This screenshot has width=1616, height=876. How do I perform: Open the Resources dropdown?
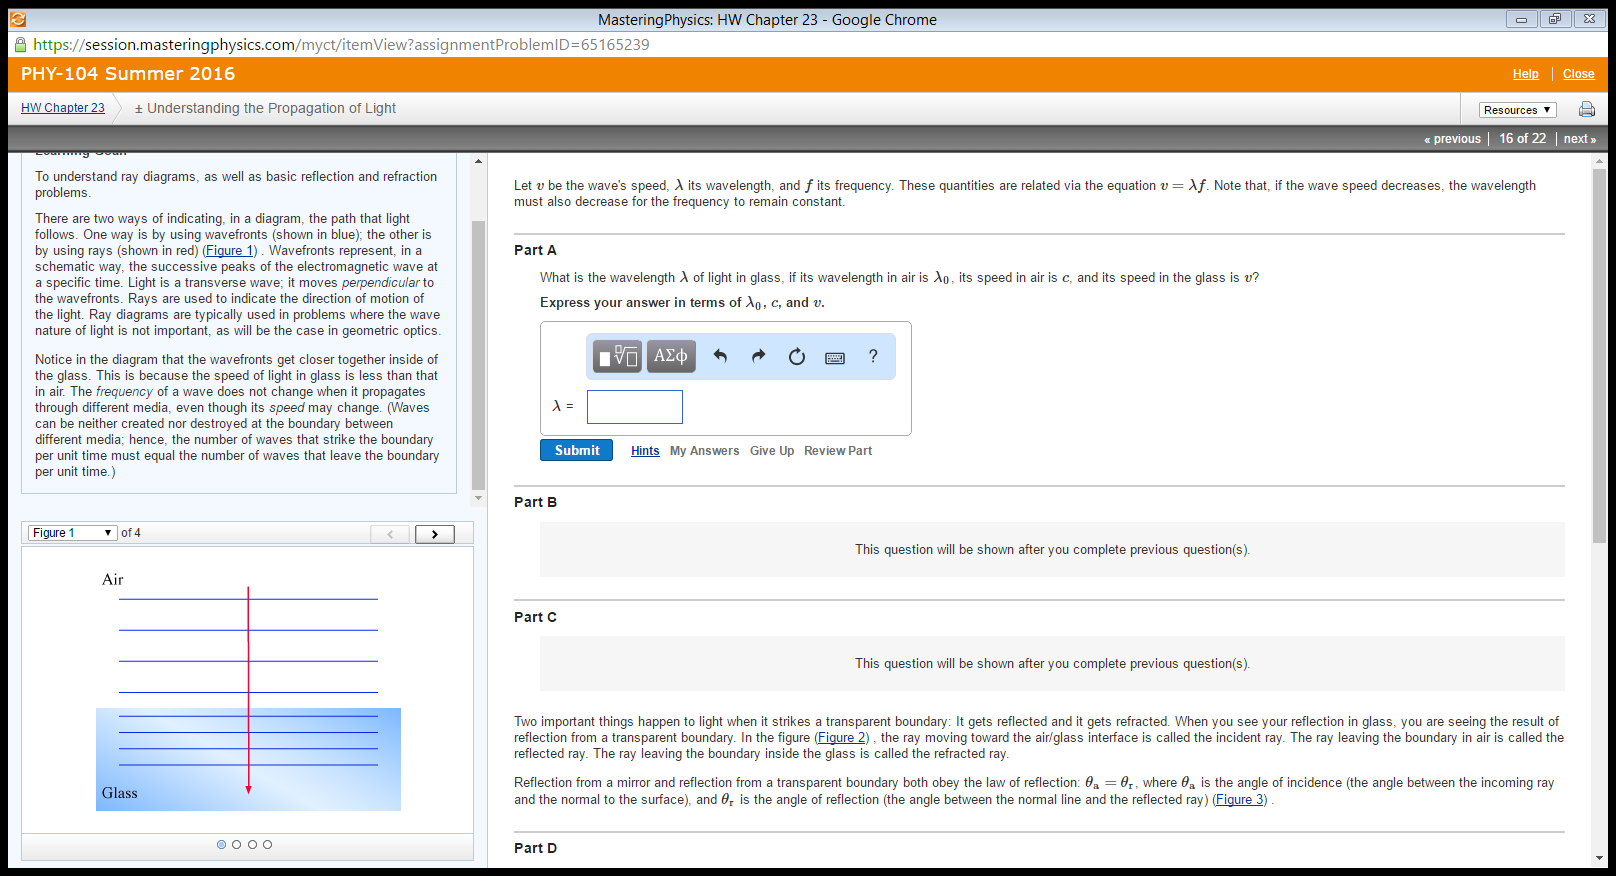[x=1517, y=110]
